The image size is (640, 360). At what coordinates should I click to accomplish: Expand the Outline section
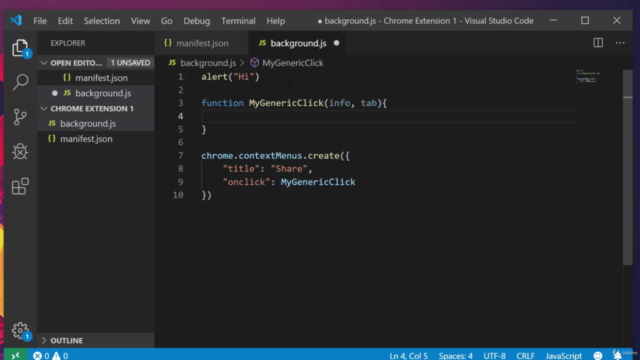point(44,340)
